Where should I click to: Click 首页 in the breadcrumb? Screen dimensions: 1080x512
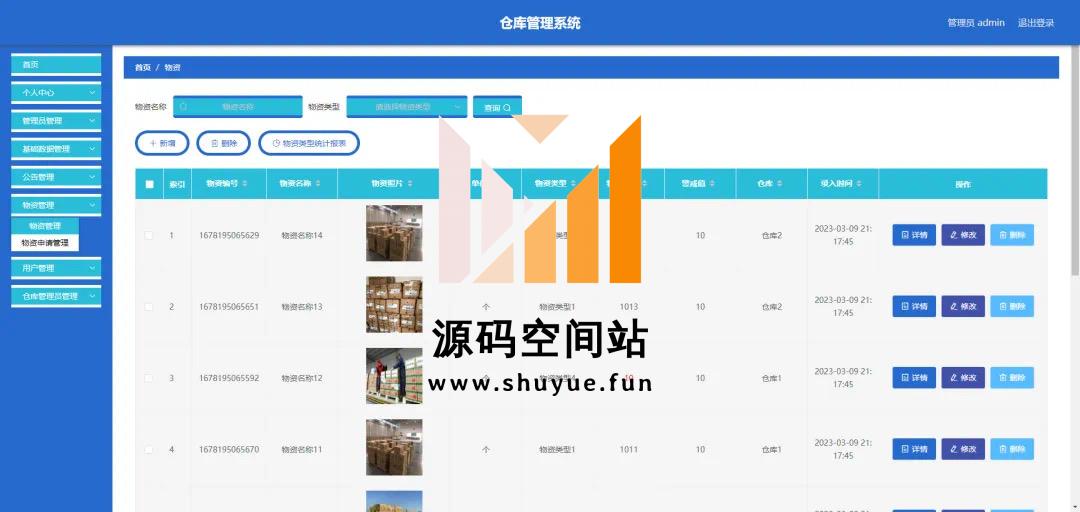point(143,68)
